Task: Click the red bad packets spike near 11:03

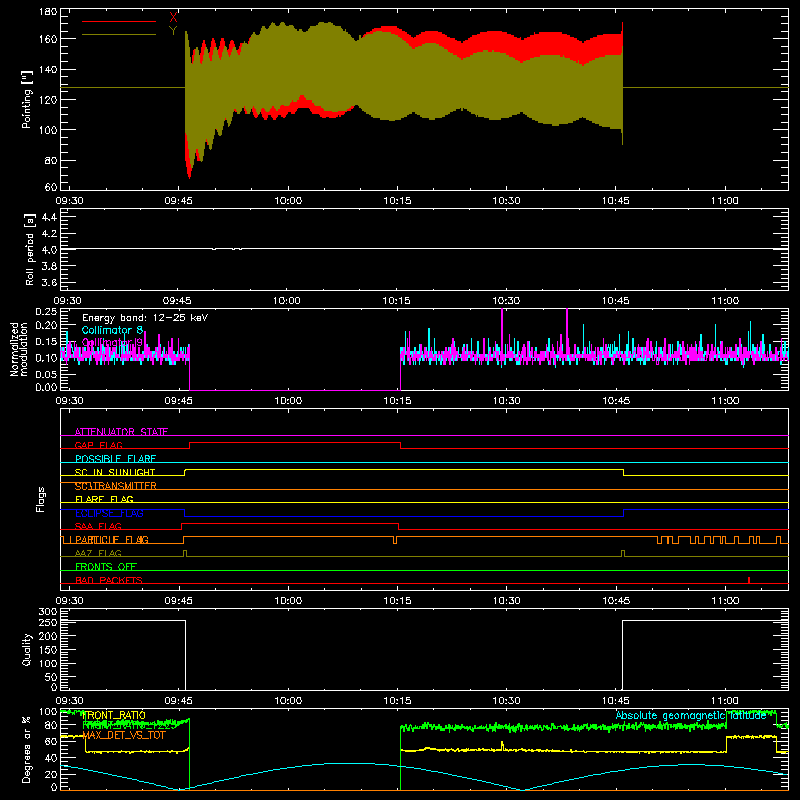Action: click(748, 580)
